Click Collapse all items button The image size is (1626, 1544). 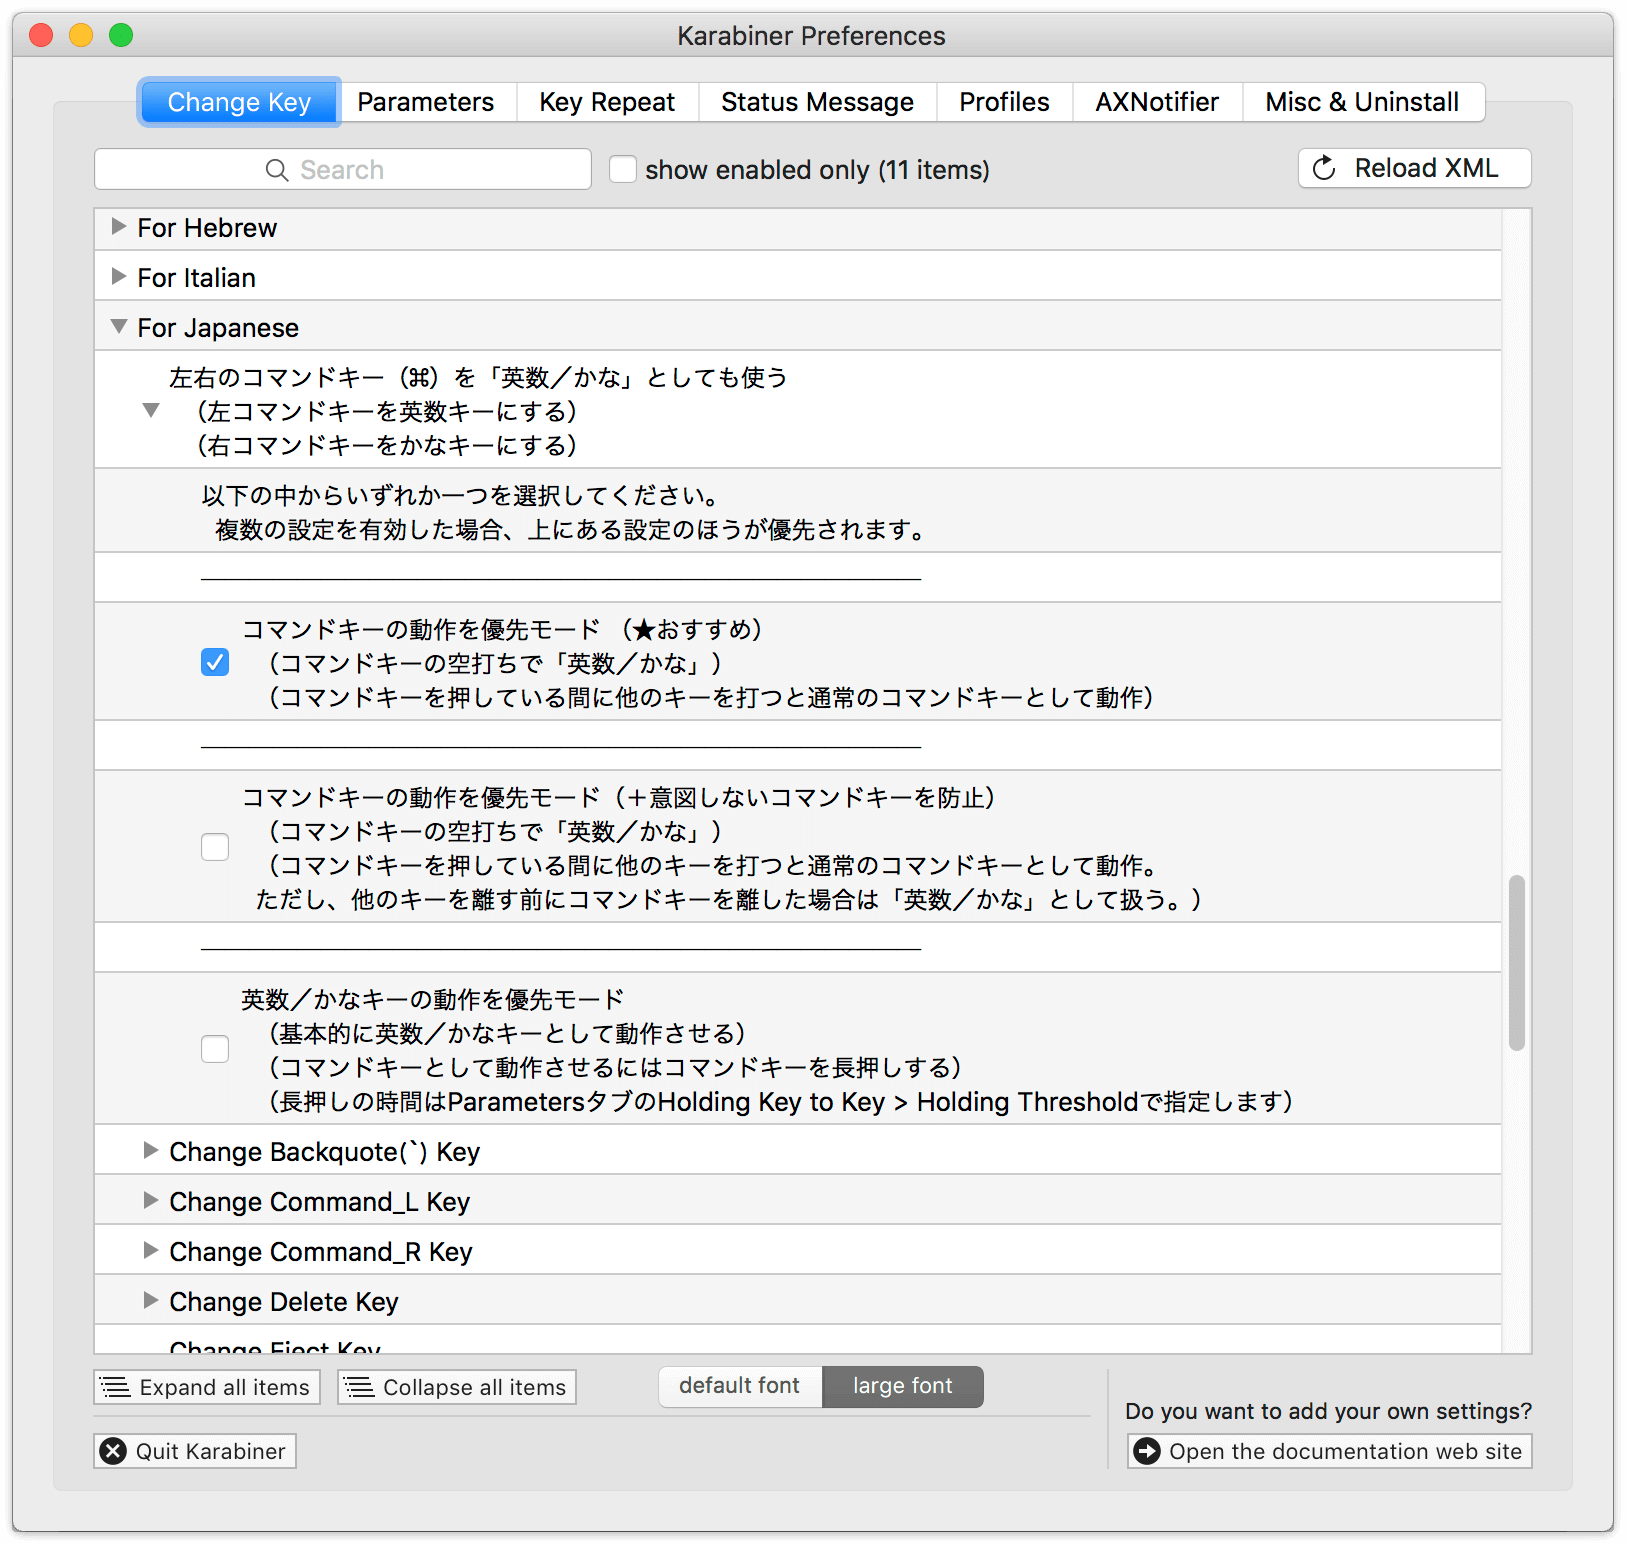tap(457, 1387)
